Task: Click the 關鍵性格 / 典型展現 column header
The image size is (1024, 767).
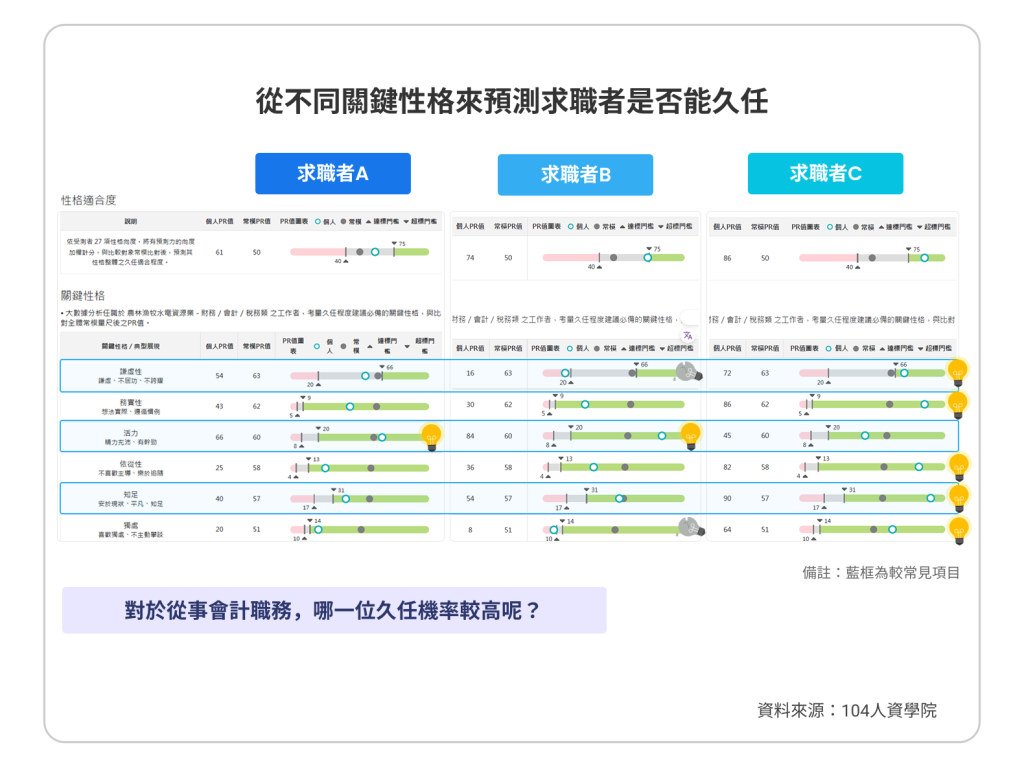Action: coord(131,346)
